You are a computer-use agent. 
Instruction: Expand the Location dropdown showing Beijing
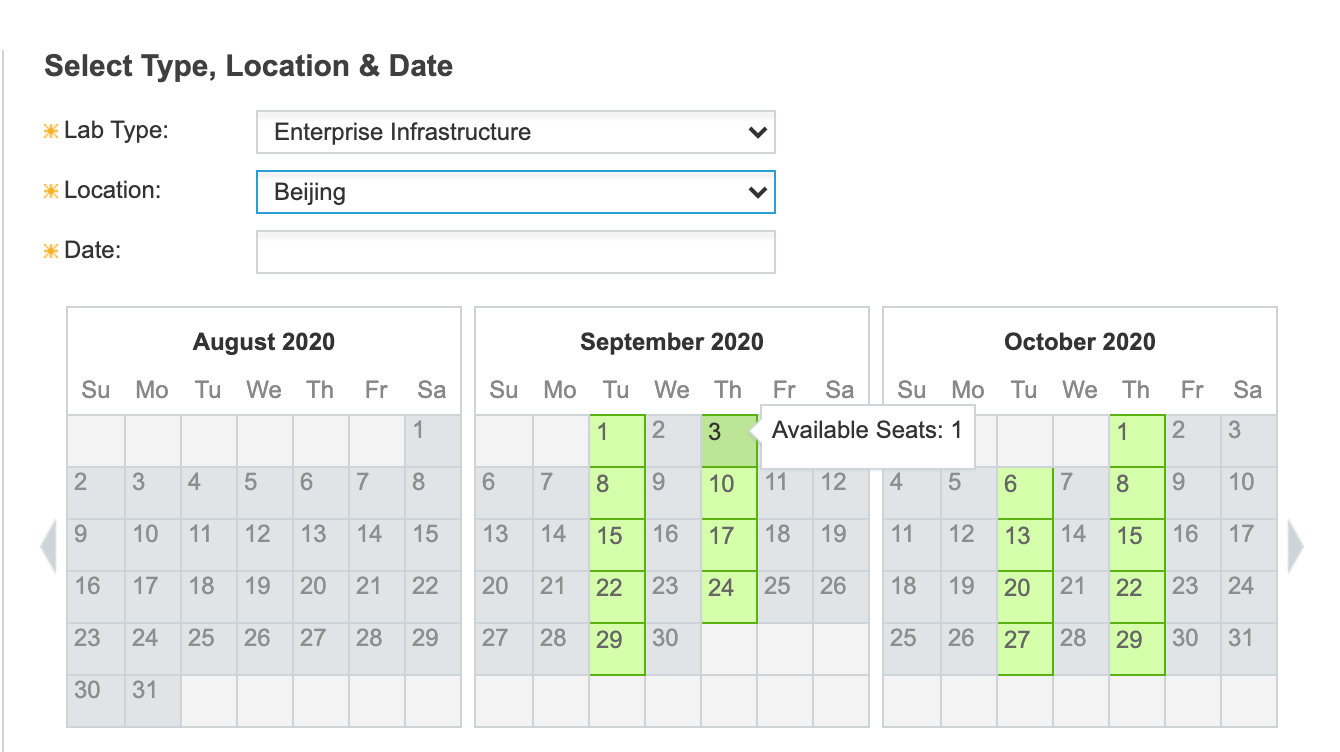[x=516, y=192]
